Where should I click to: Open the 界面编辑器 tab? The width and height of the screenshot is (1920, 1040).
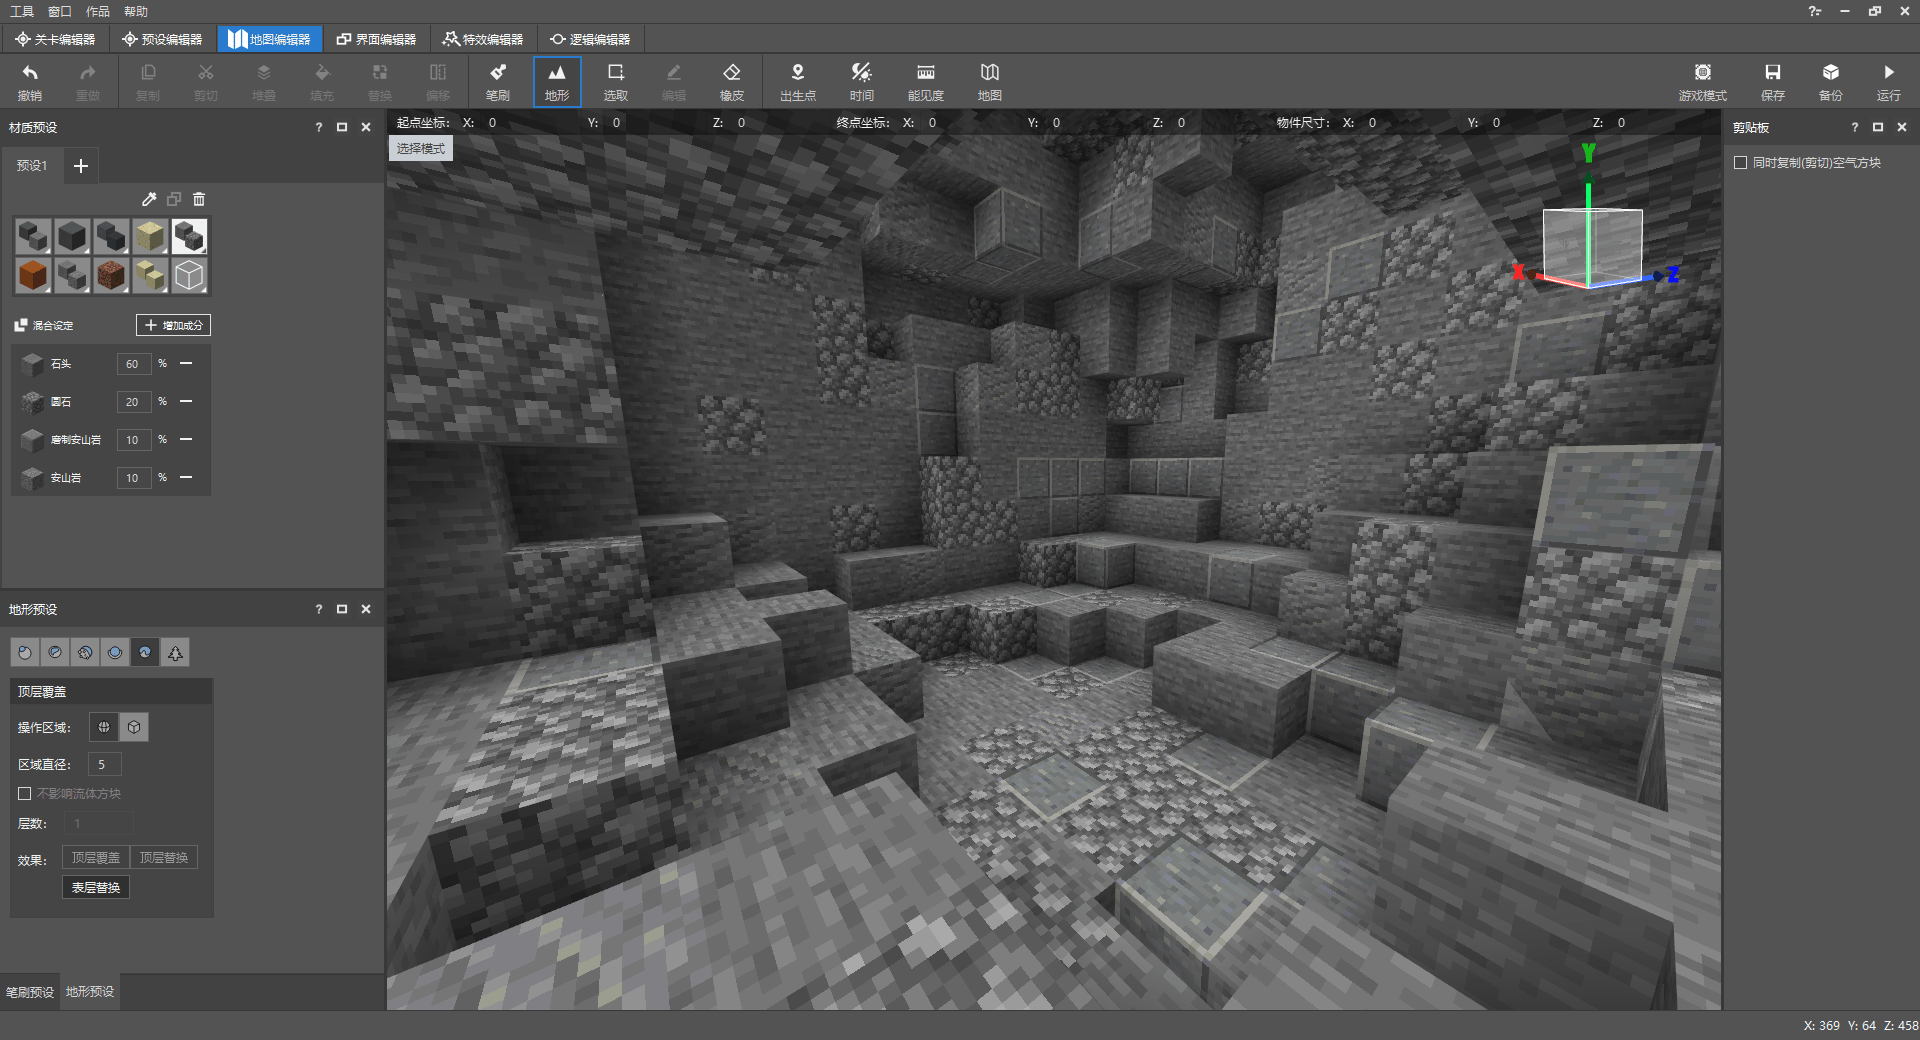coord(376,39)
